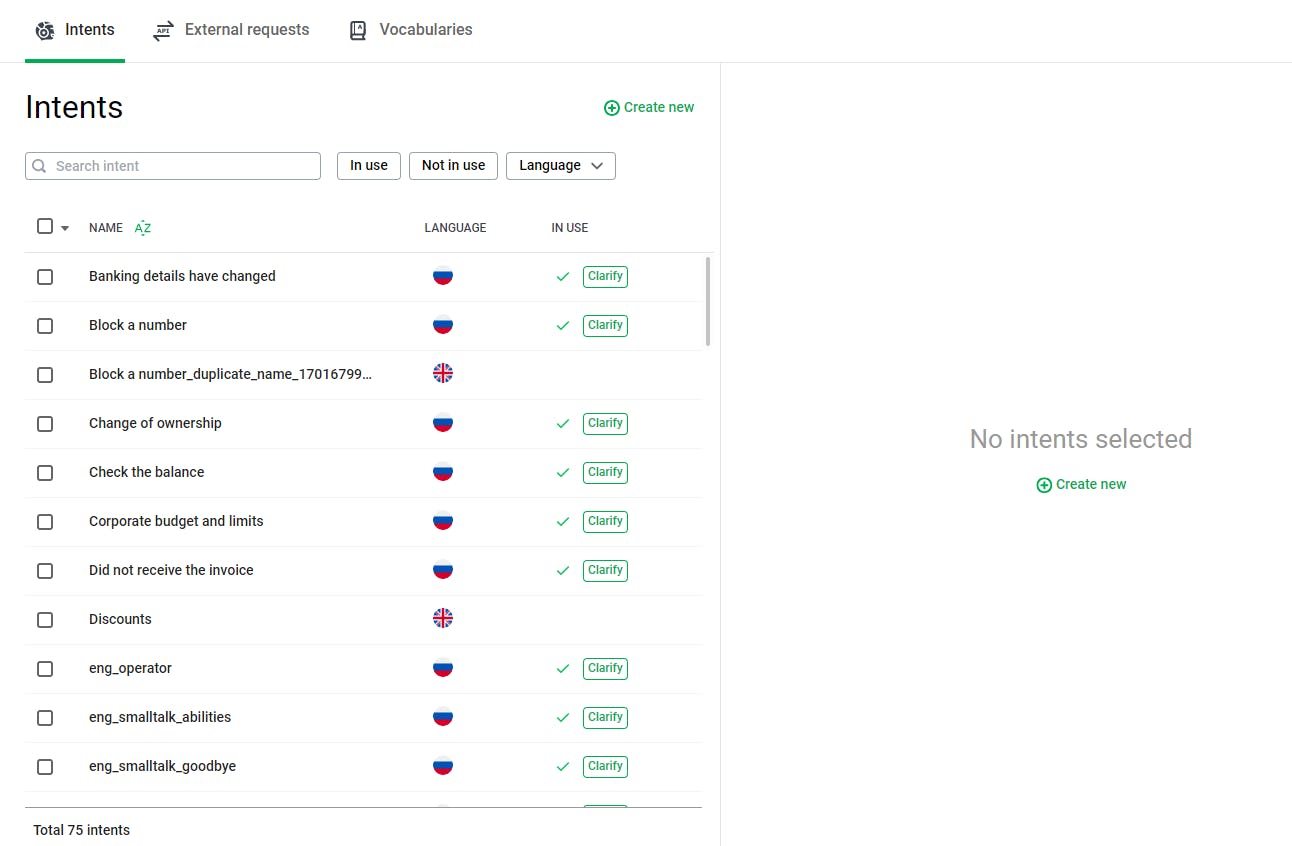Tick the checkbox for Banking details have changed

pyautogui.click(x=45, y=277)
